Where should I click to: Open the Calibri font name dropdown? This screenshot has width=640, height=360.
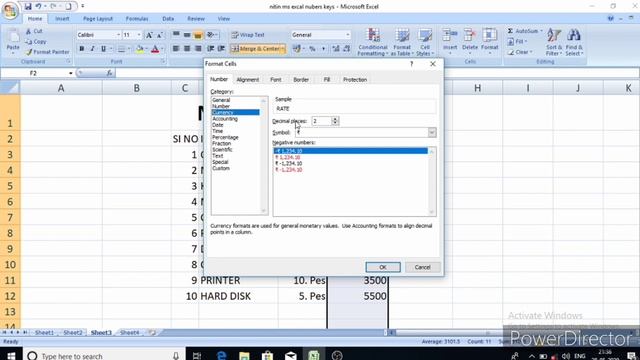[118, 35]
